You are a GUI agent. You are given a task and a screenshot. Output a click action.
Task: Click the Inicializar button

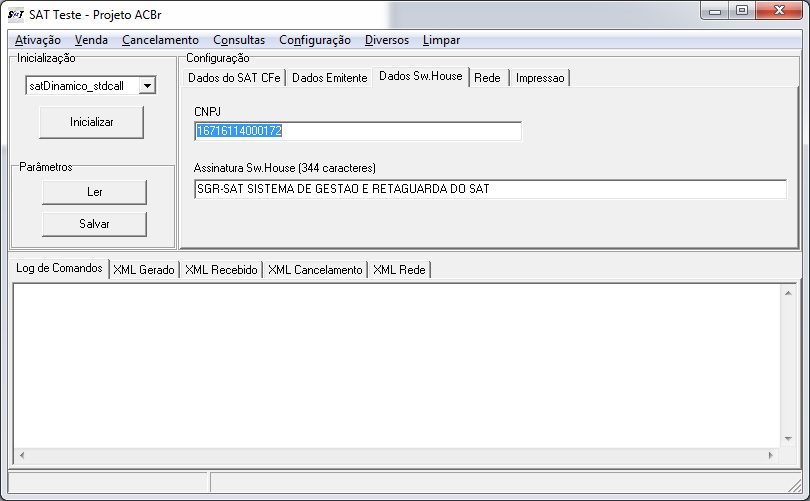click(x=91, y=122)
